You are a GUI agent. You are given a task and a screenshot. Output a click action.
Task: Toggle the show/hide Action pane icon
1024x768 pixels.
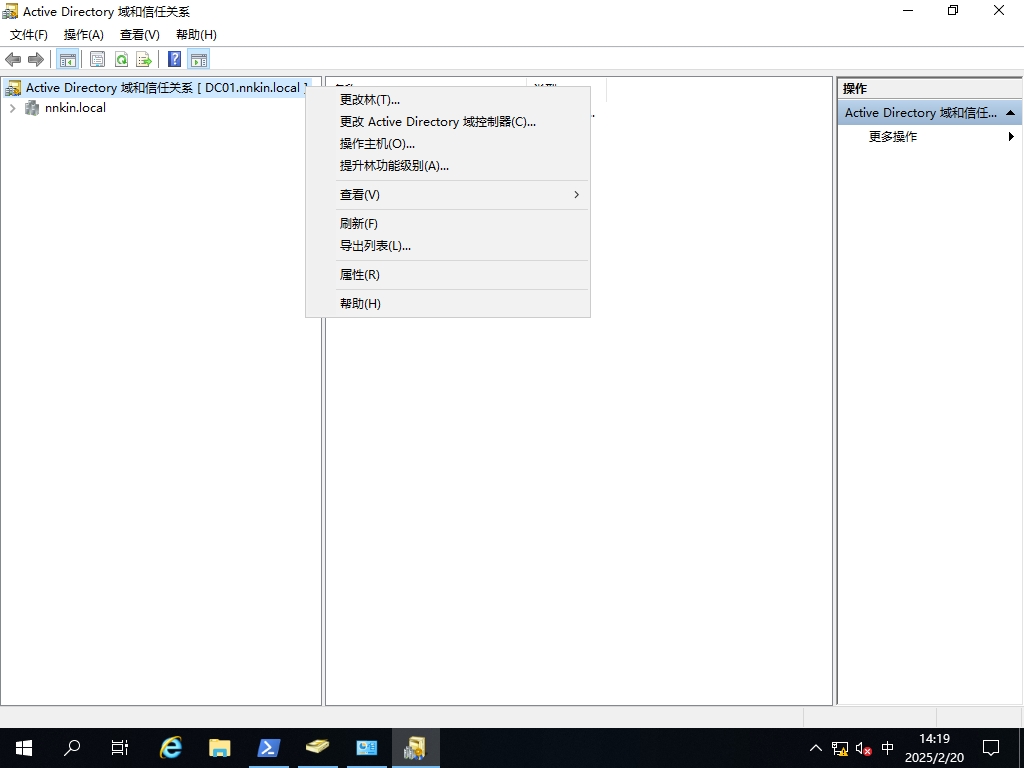[198, 59]
